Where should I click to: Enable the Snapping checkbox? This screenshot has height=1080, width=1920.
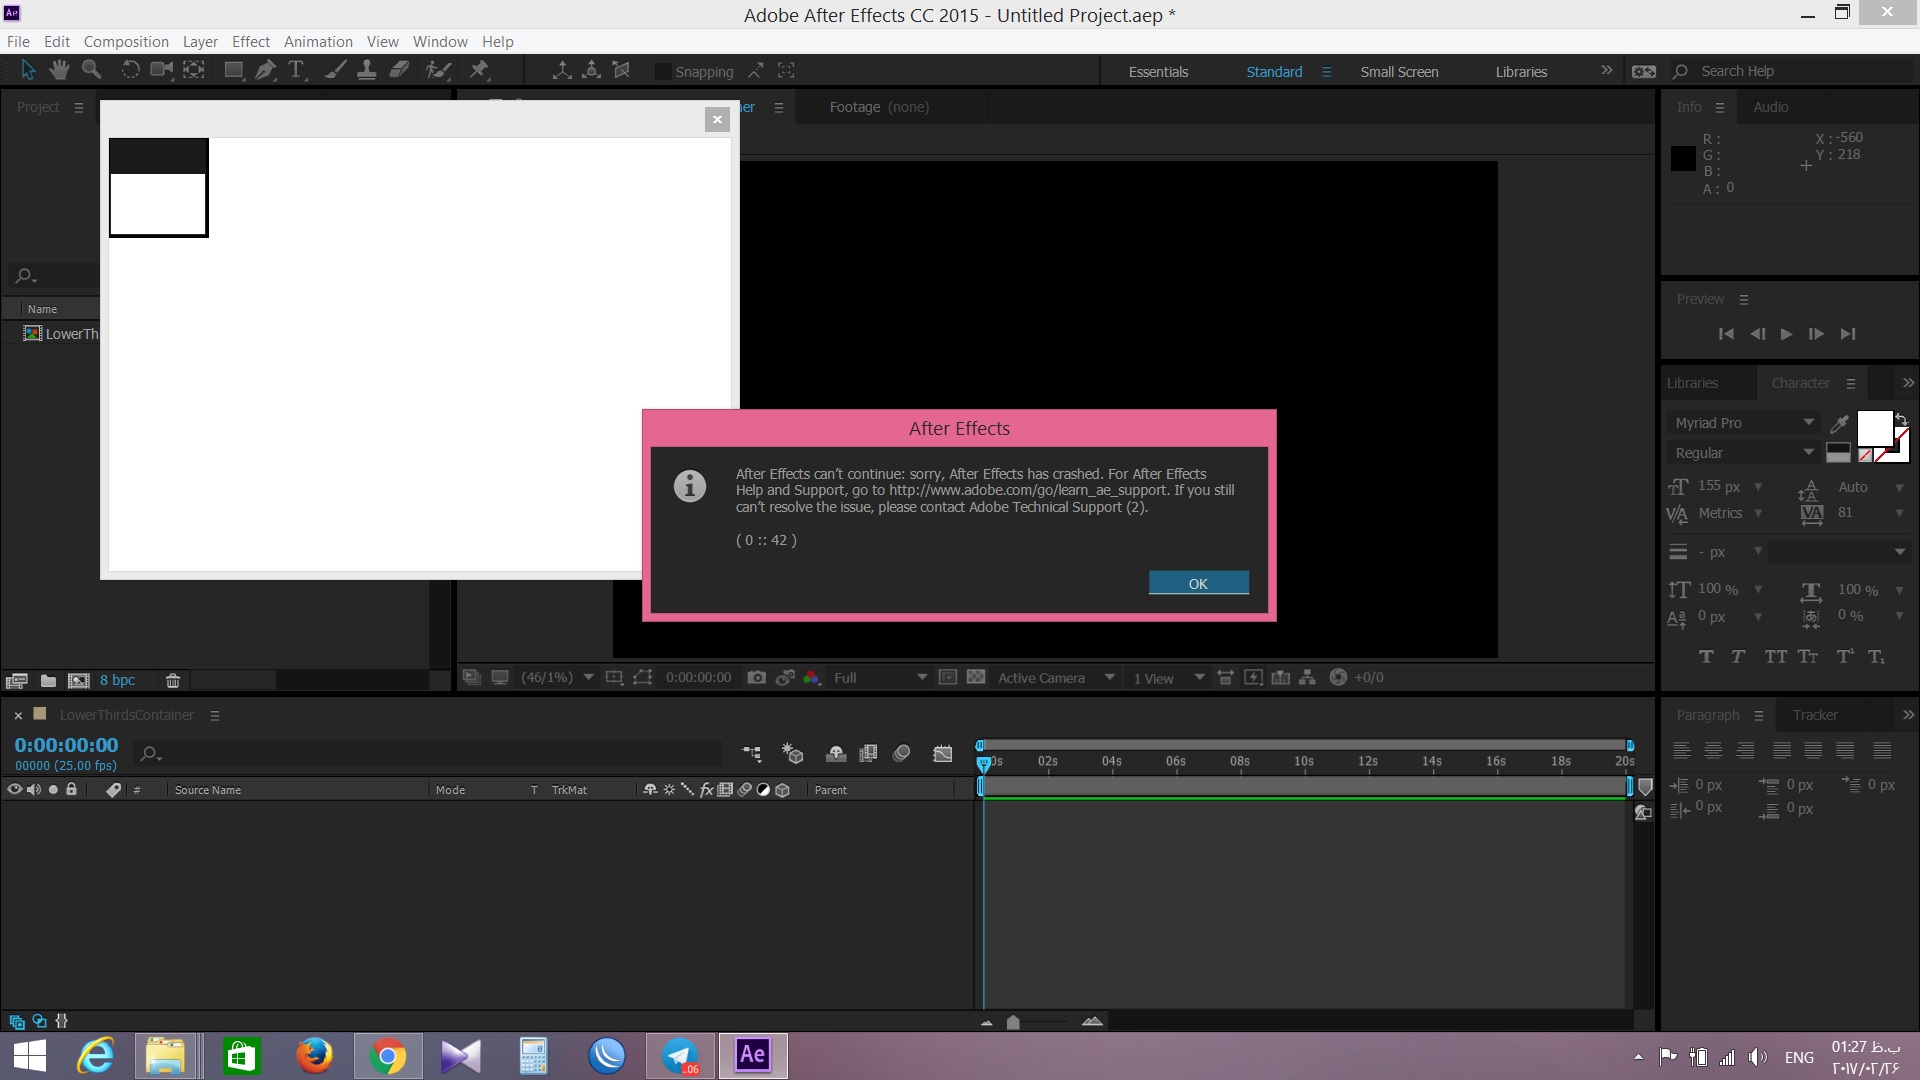[x=662, y=72]
